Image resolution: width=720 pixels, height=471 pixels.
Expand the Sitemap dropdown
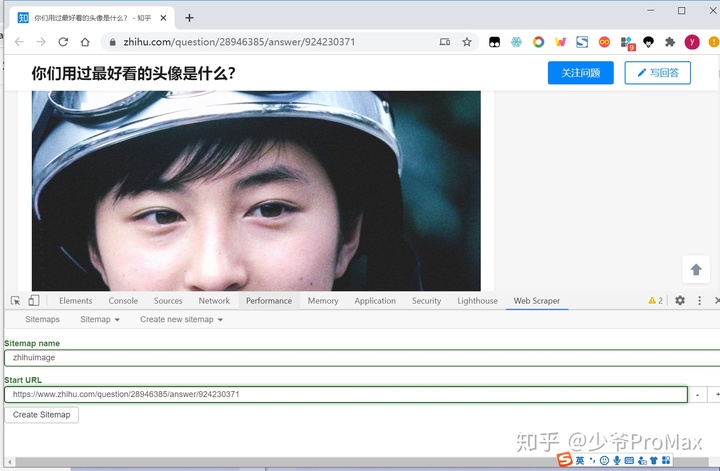click(100, 319)
